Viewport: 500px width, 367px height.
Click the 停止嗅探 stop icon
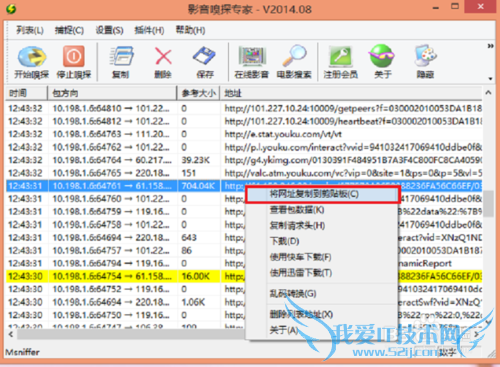coord(74,62)
